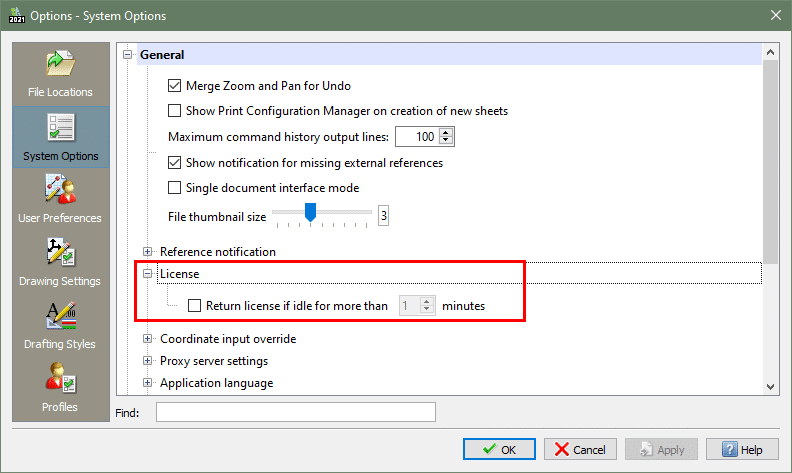The height and width of the screenshot is (473, 792).
Task: Enable Single document interface mode
Action: click(174, 188)
